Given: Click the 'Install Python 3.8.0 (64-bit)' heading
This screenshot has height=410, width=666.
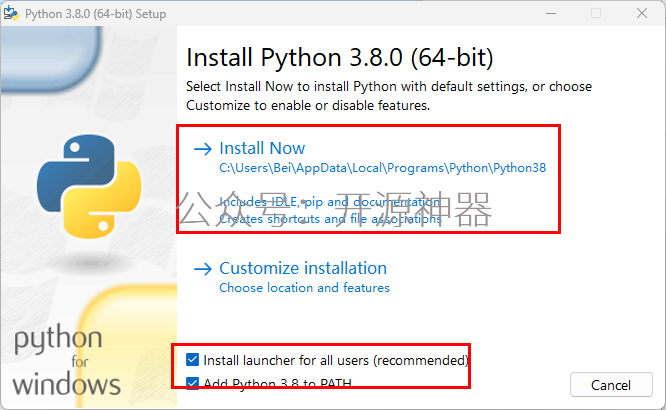Looking at the screenshot, I should [x=340, y=57].
